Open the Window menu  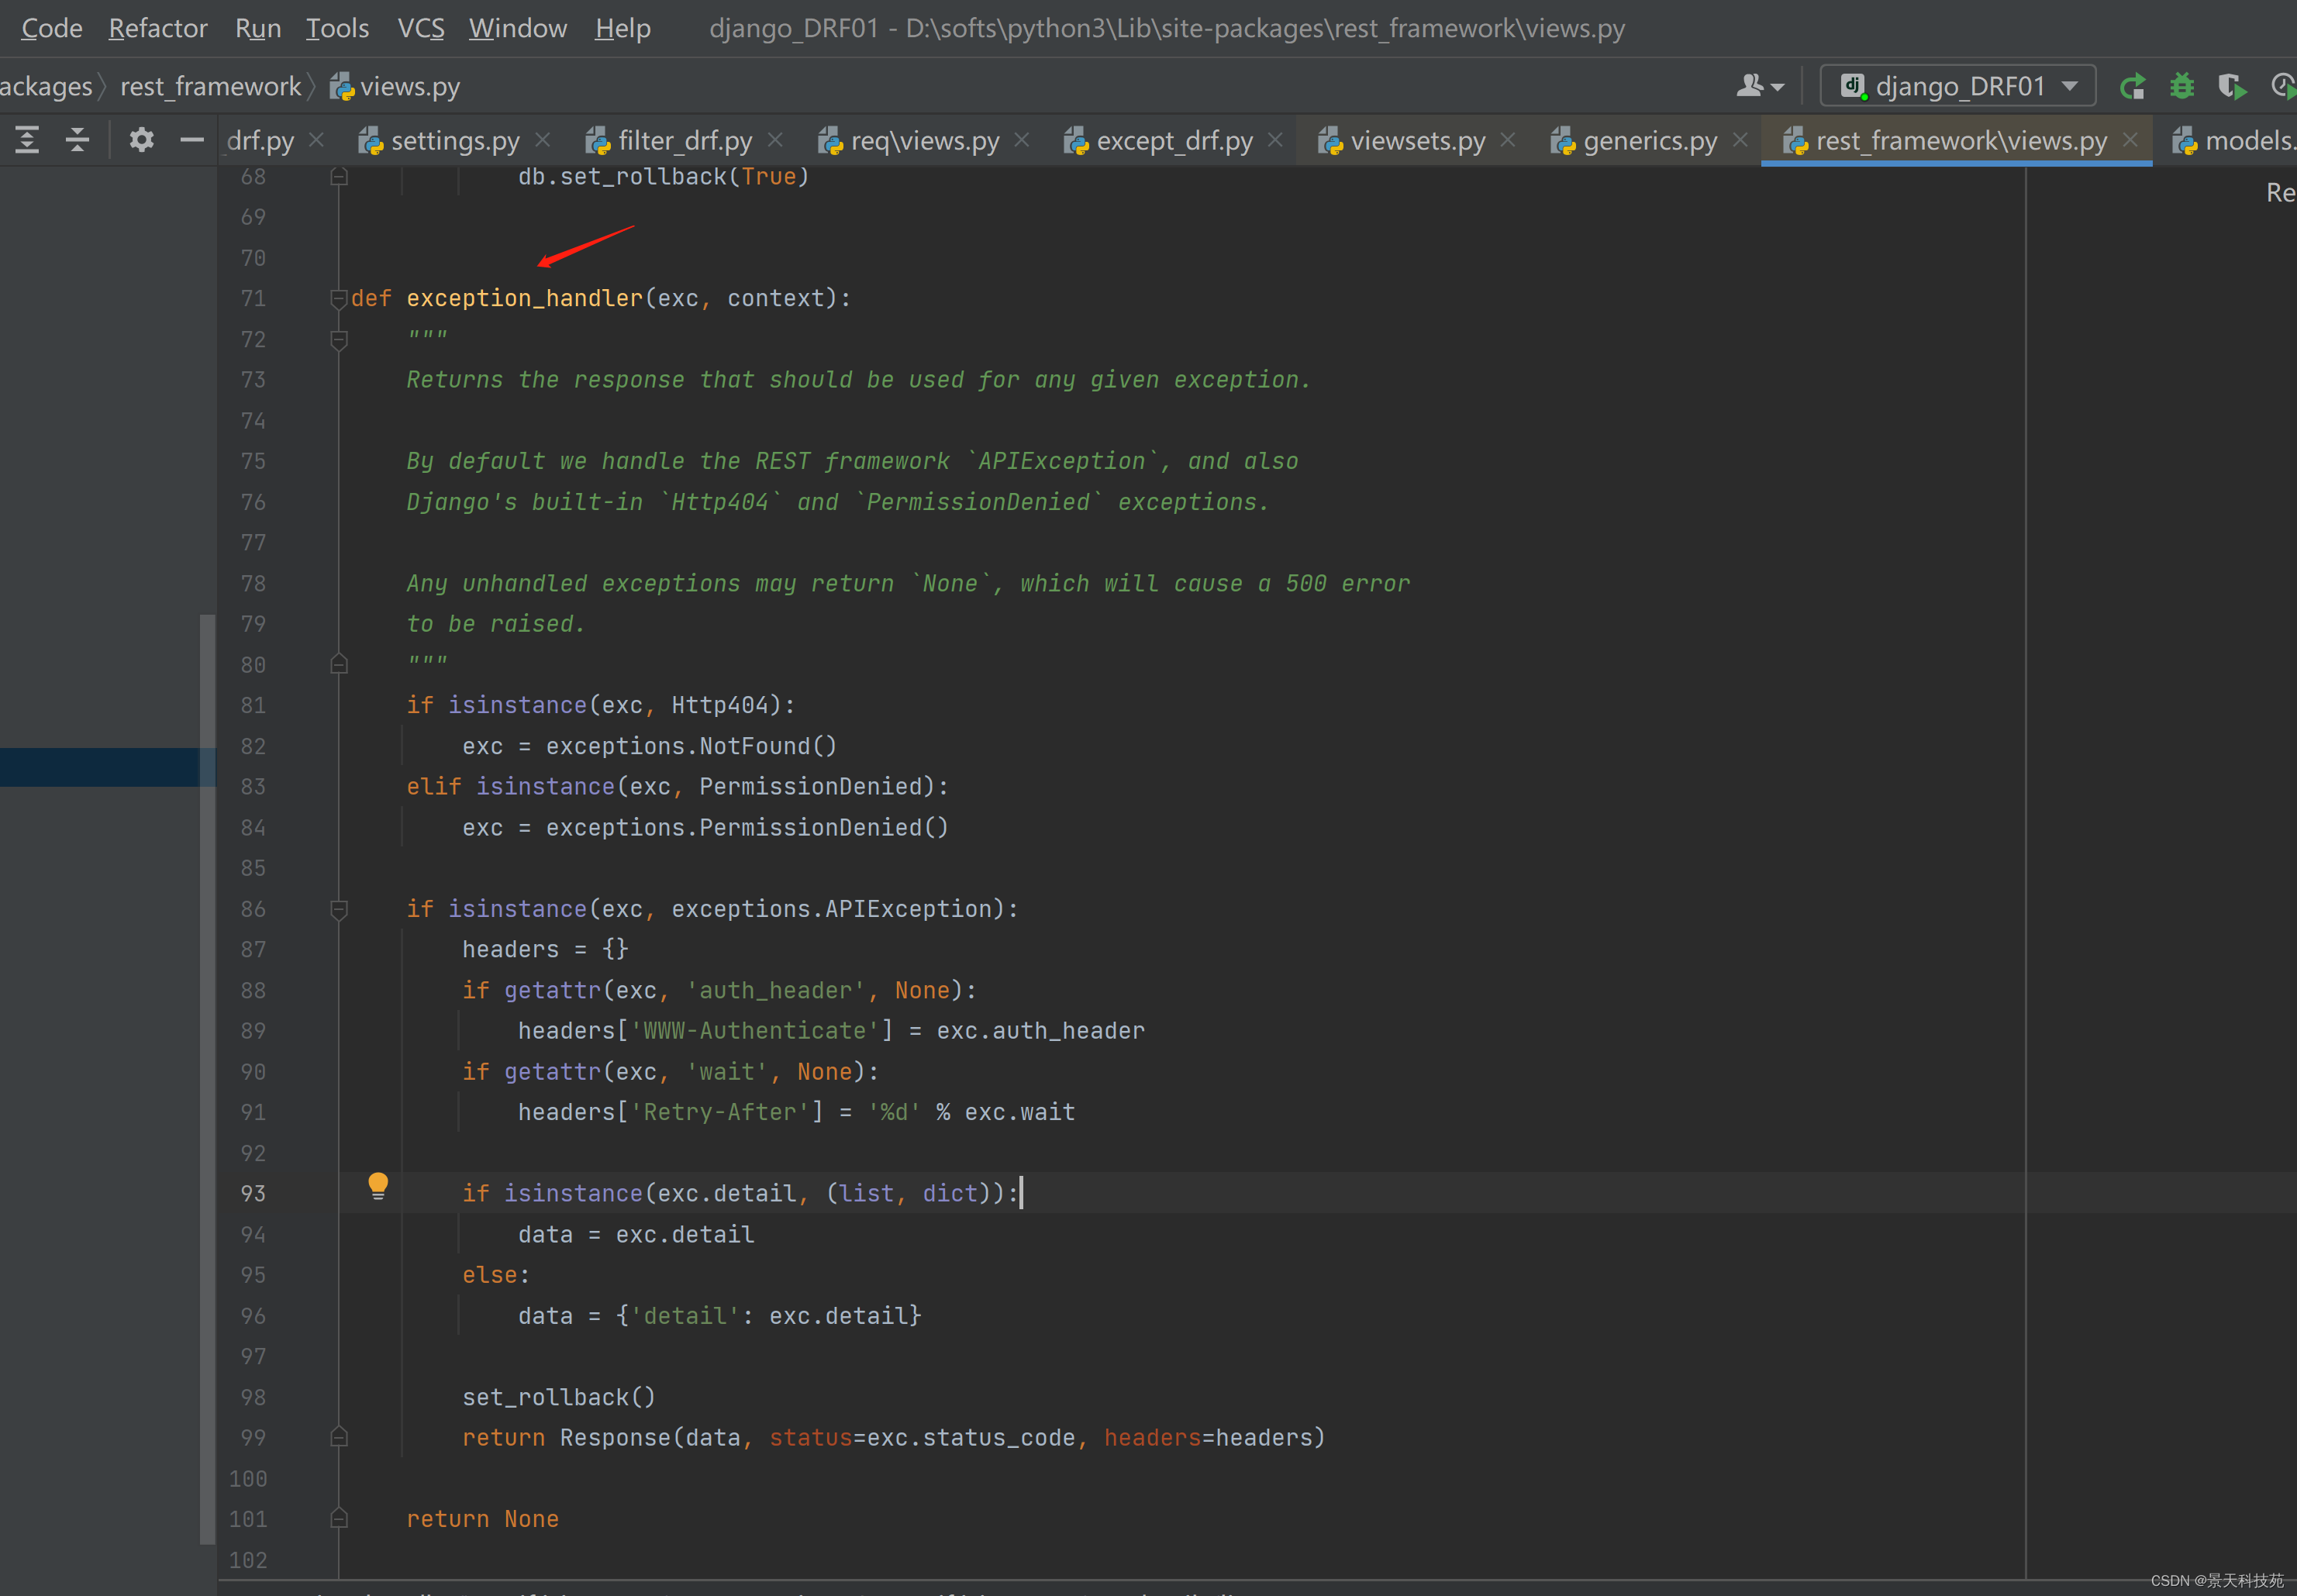pos(518,28)
